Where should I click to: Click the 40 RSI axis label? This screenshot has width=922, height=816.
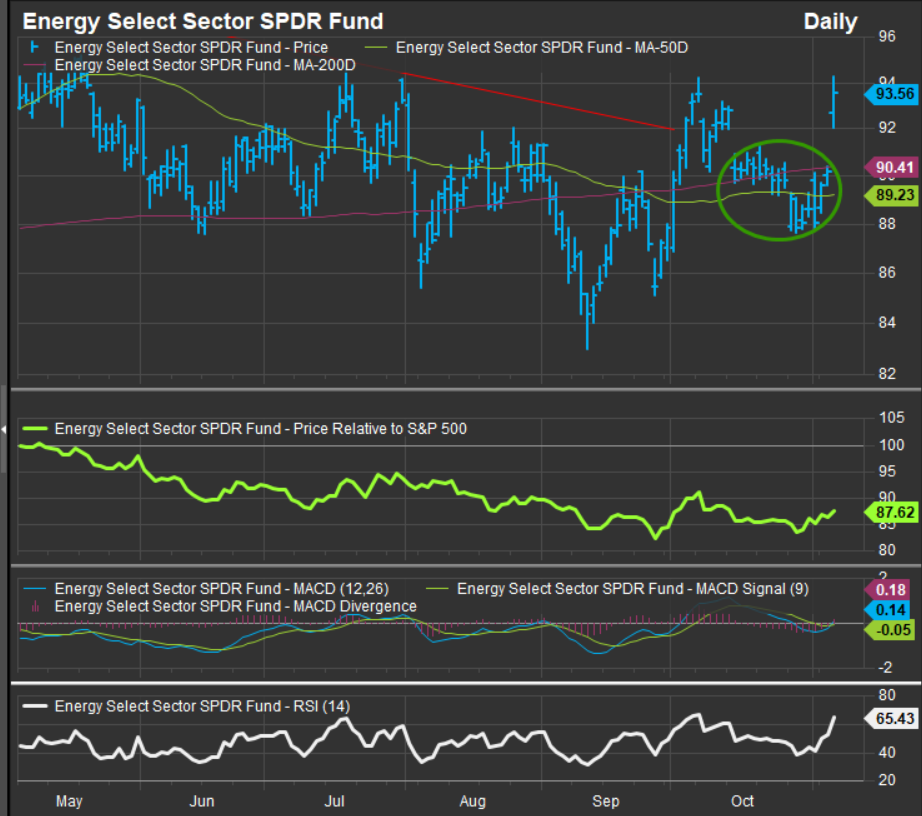(x=887, y=752)
